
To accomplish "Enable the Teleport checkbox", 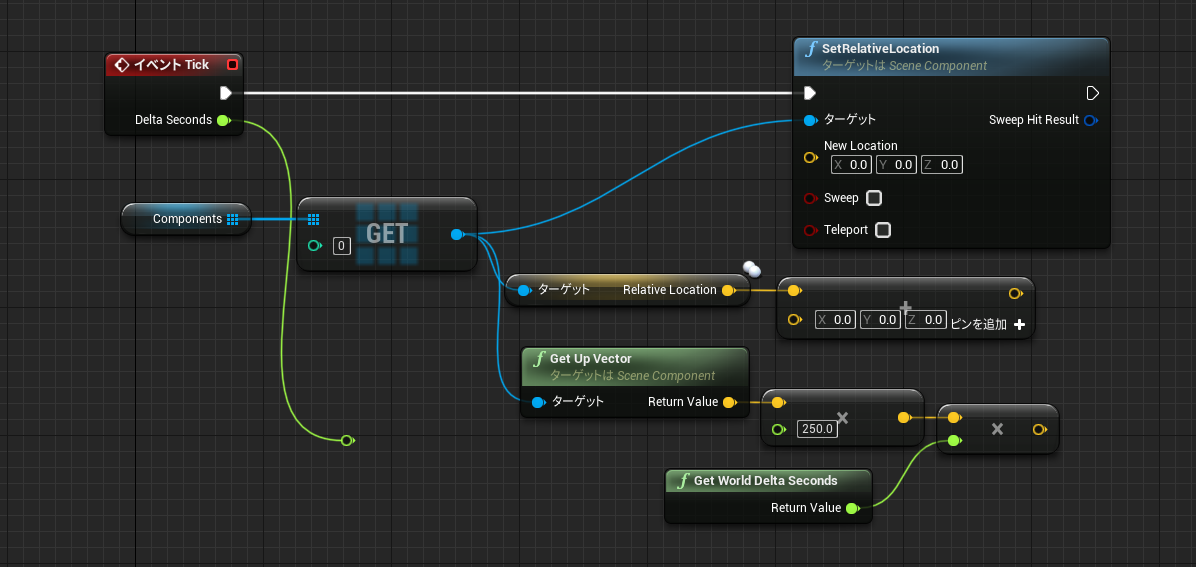I will point(883,230).
